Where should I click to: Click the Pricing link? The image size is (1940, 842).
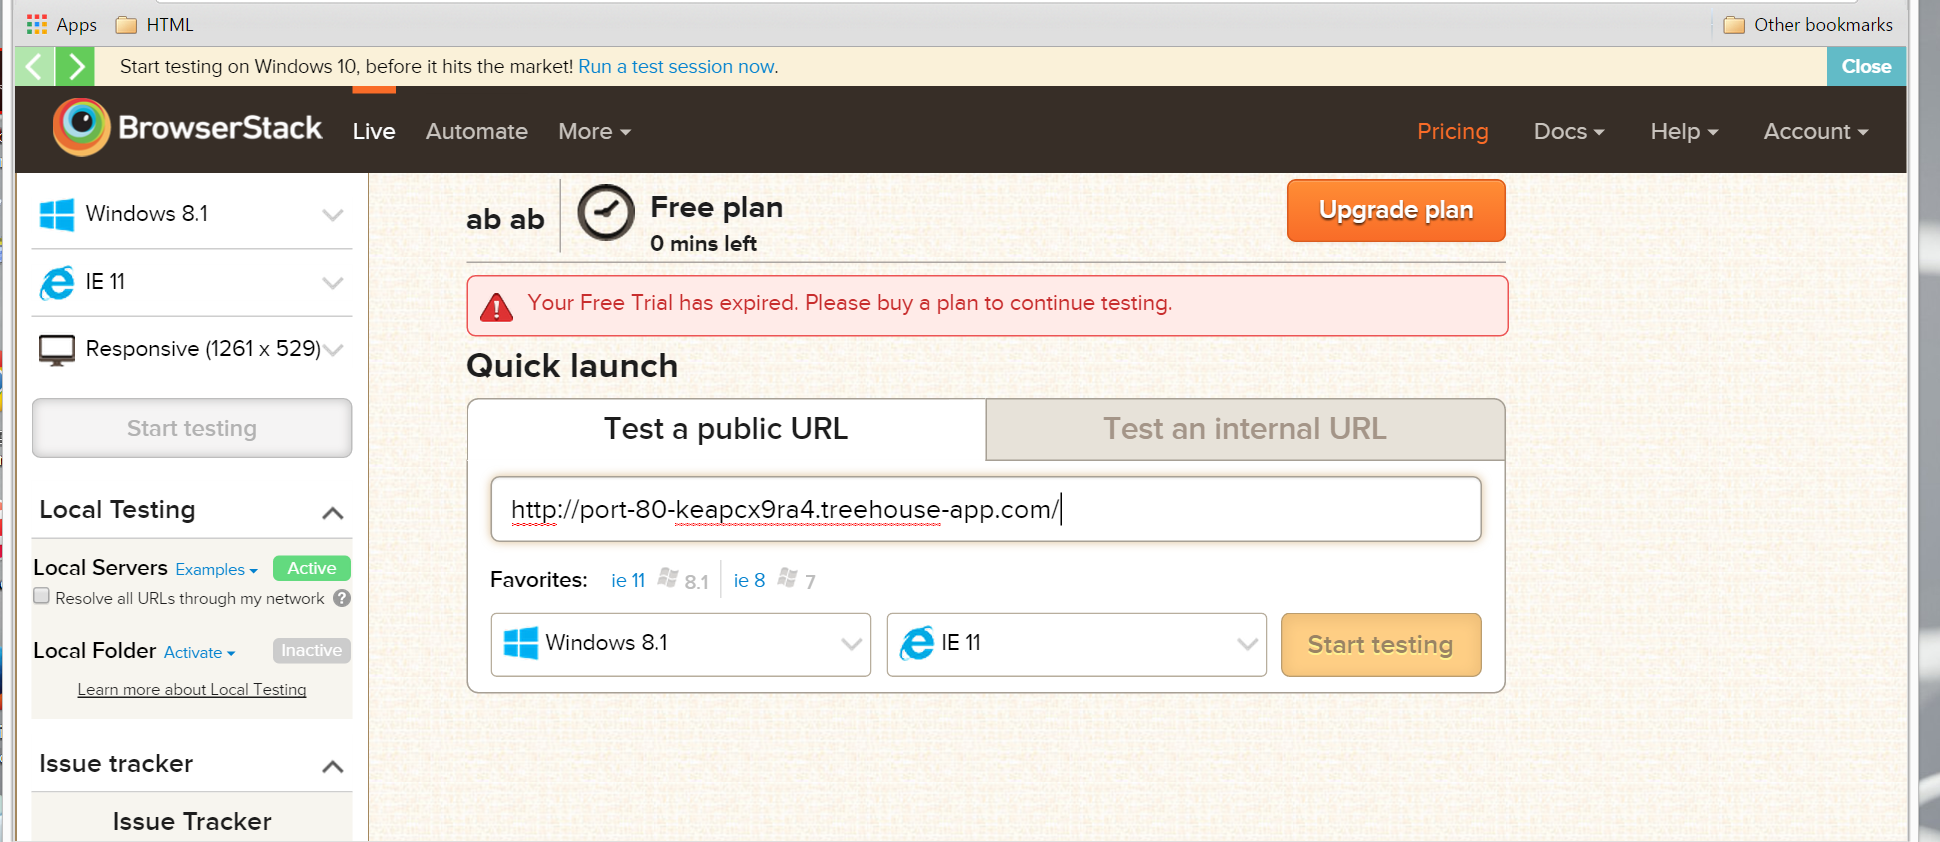coord(1452,131)
